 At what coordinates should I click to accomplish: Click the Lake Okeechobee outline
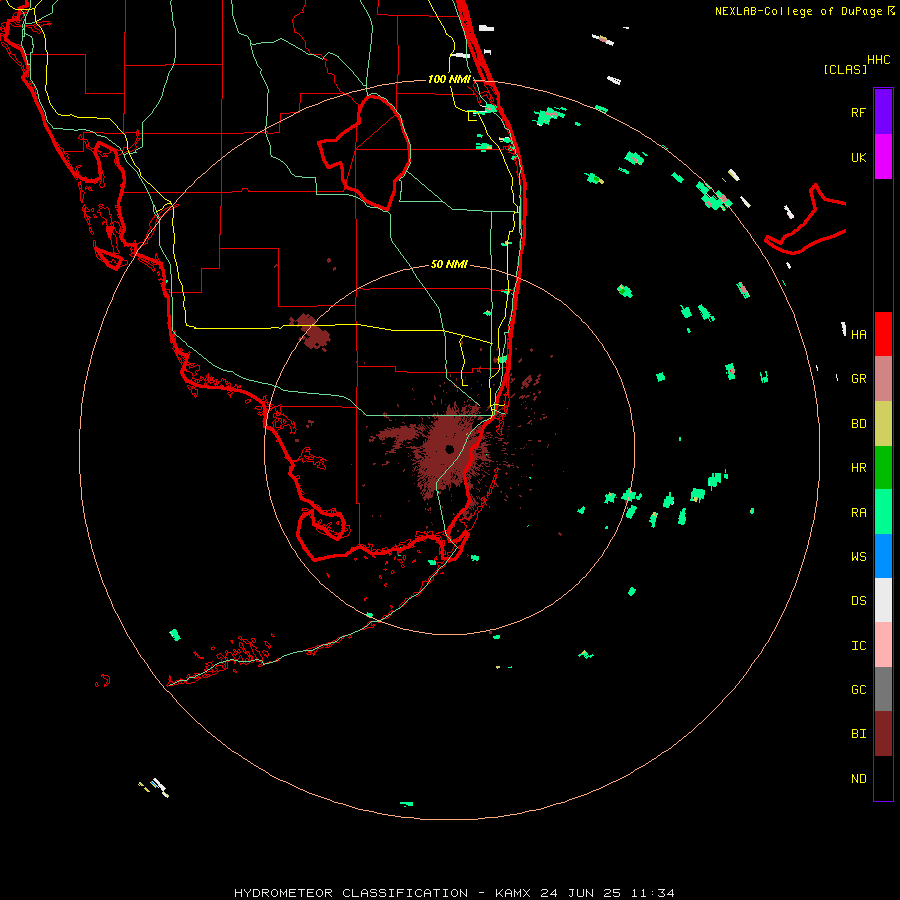[x=364, y=152]
